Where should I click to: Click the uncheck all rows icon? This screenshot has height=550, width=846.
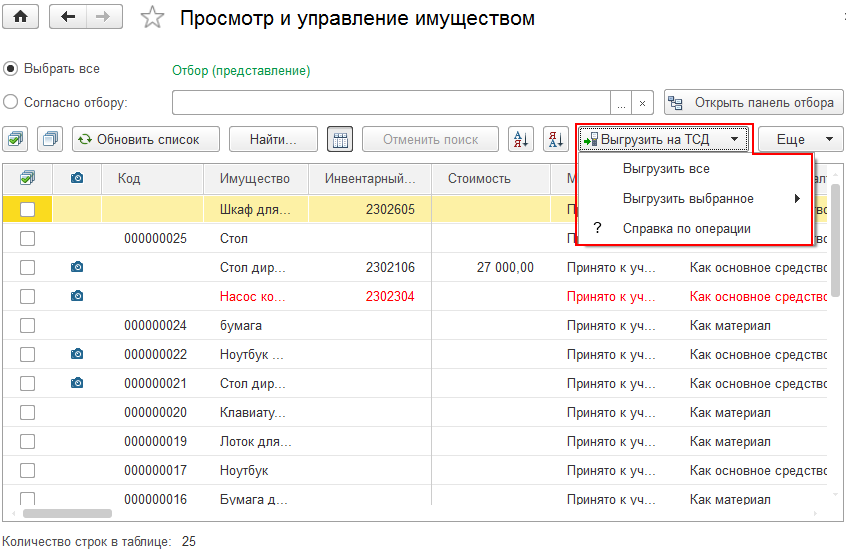coord(51,140)
